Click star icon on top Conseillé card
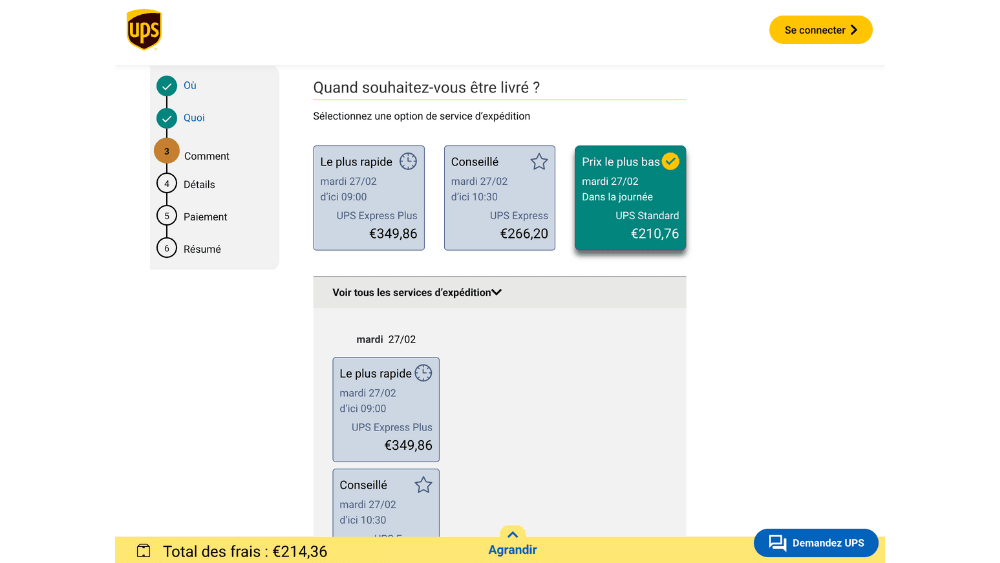The image size is (1000, 563). tap(539, 161)
